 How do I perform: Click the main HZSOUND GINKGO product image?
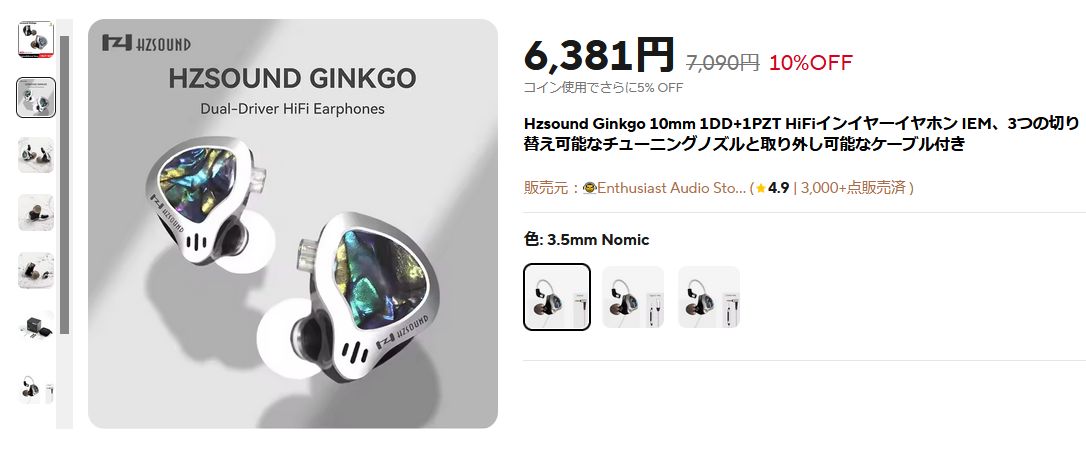click(292, 224)
